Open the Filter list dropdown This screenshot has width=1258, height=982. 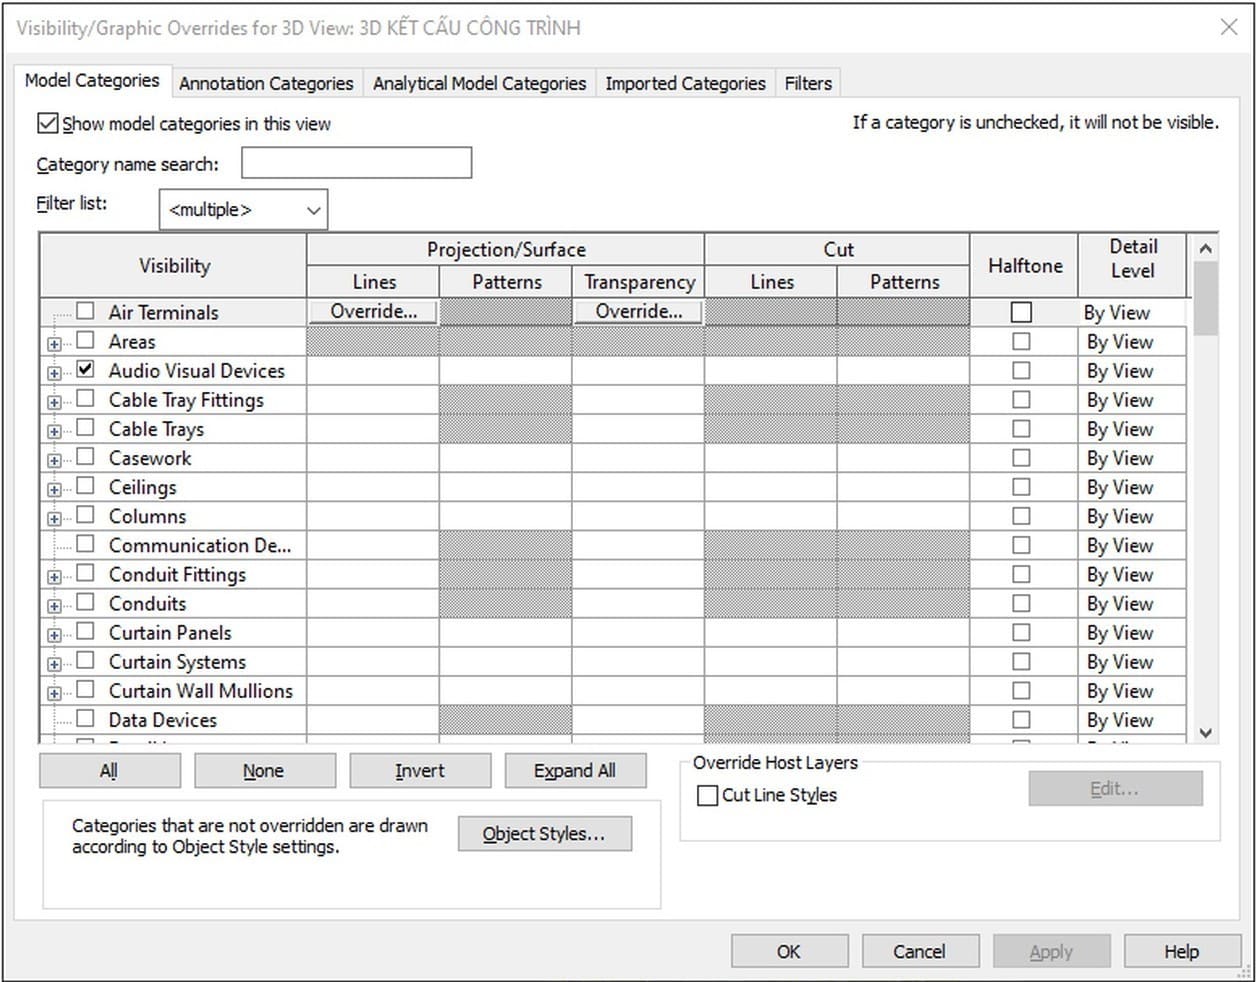click(243, 210)
